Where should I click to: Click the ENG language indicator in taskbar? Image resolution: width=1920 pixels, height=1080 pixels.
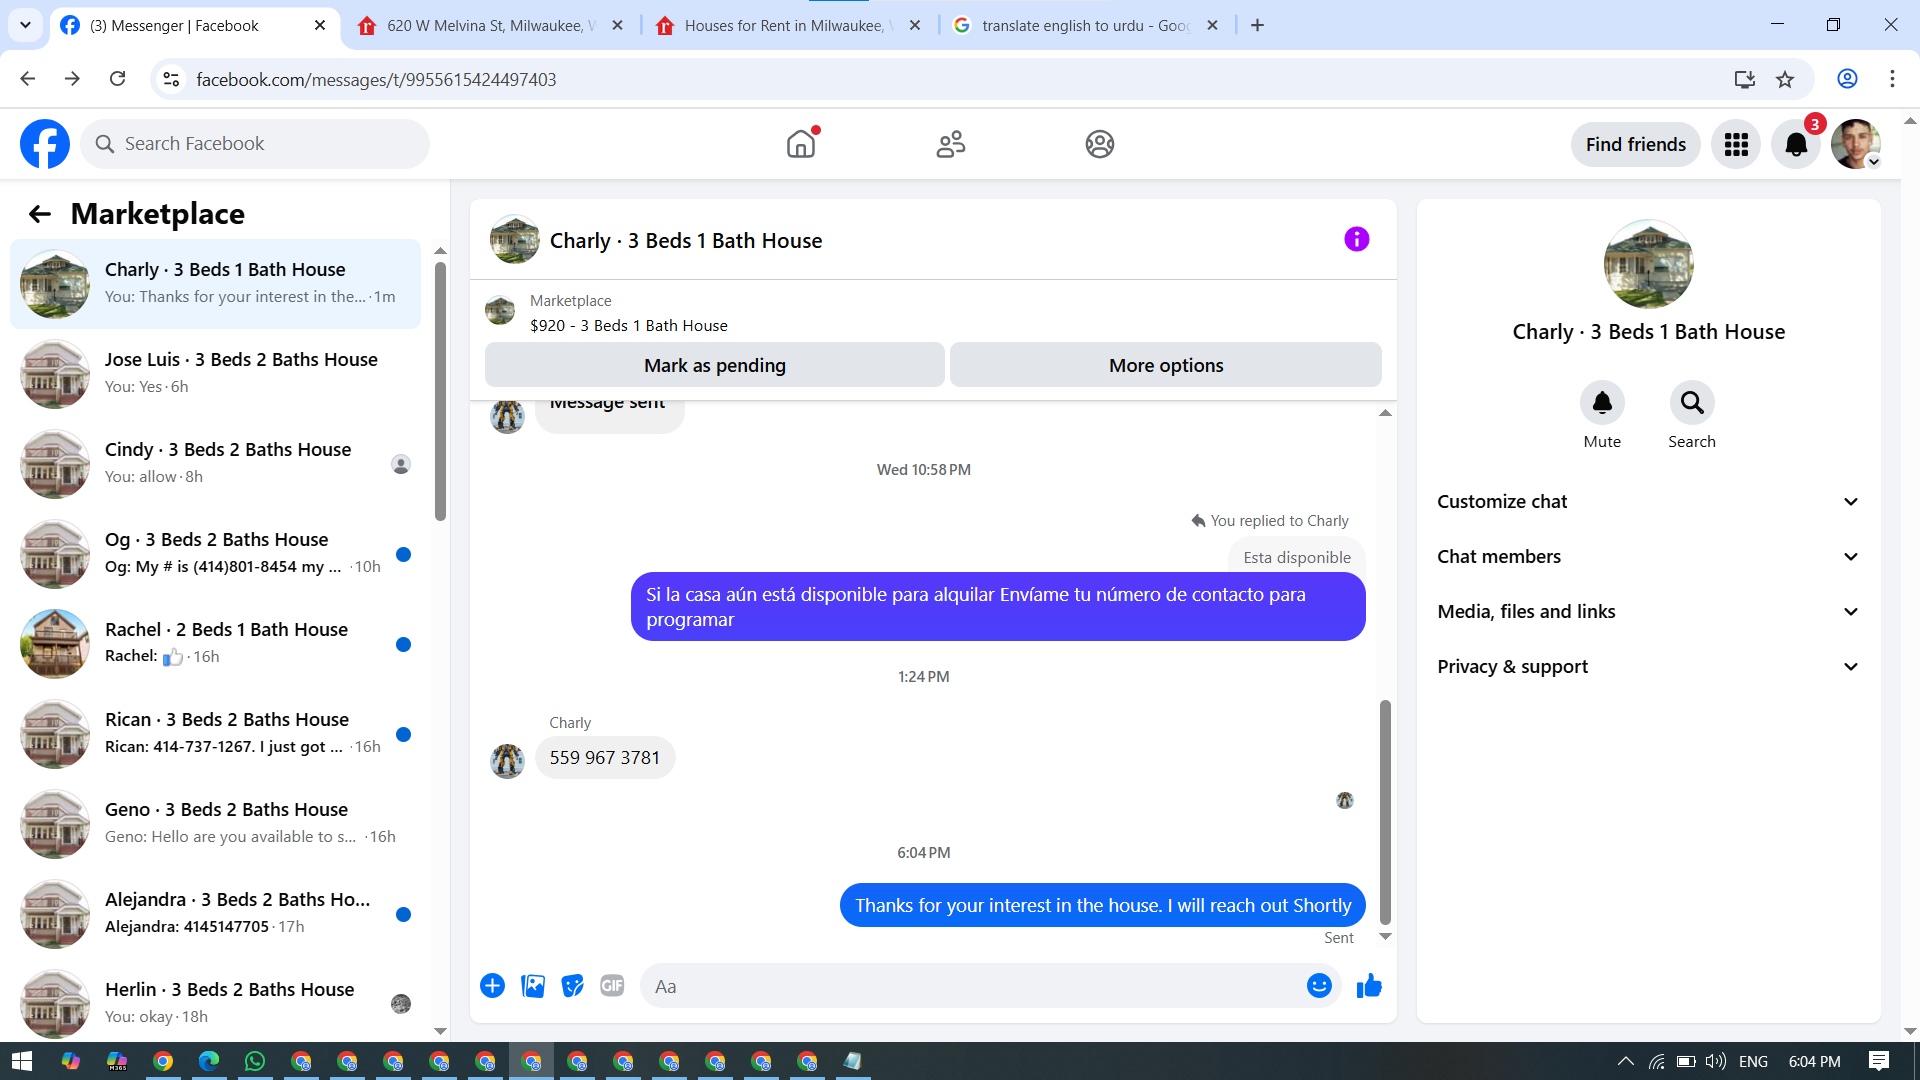pos(1753,1061)
